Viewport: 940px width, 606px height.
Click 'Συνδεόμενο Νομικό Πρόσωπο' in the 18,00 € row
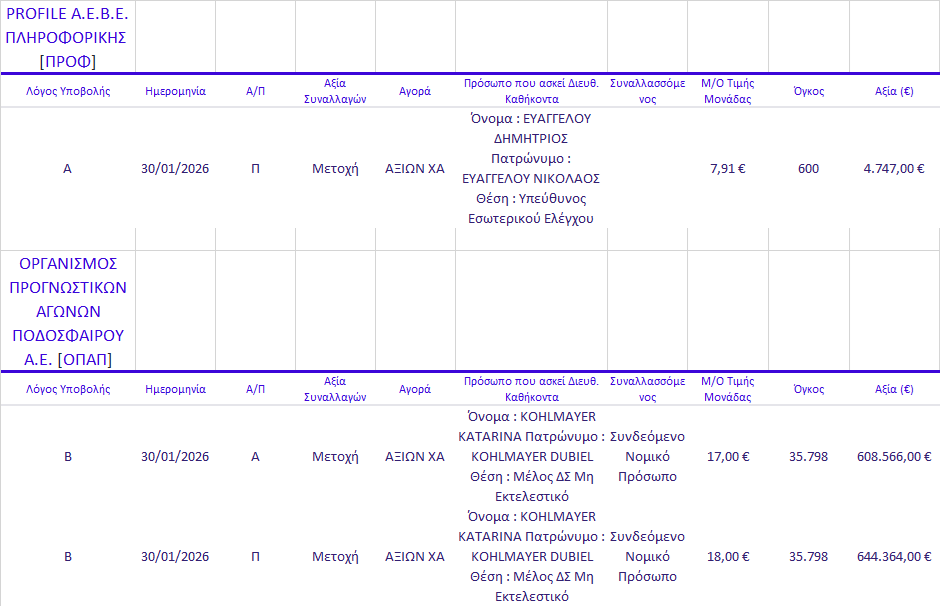(x=647, y=557)
